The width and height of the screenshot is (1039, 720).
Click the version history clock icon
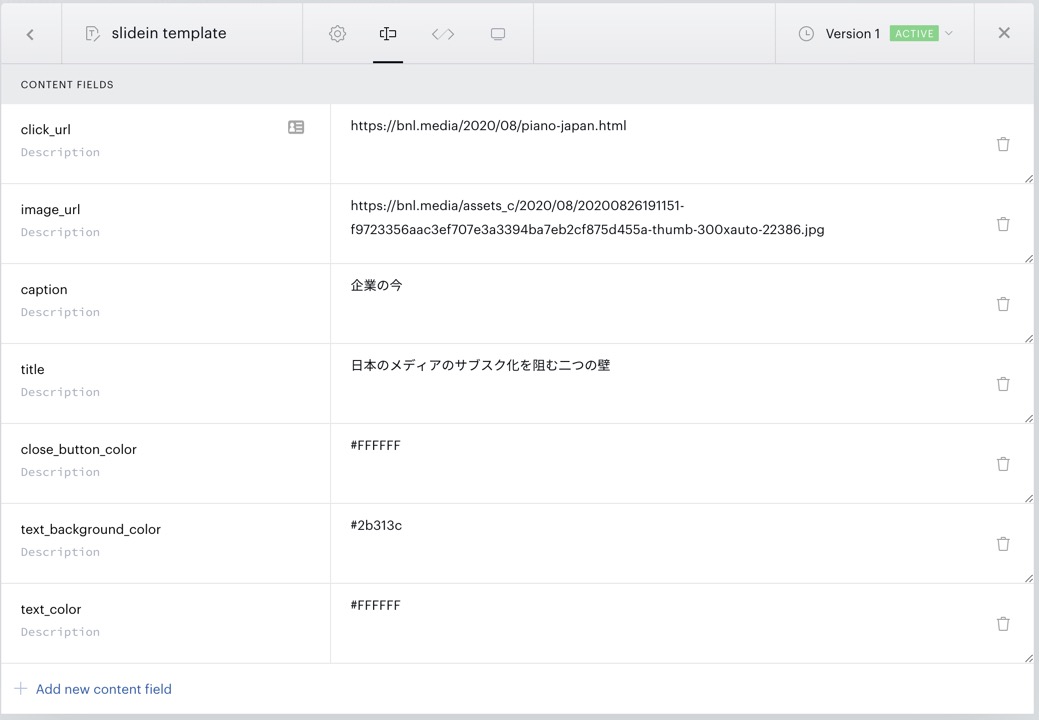click(x=806, y=34)
